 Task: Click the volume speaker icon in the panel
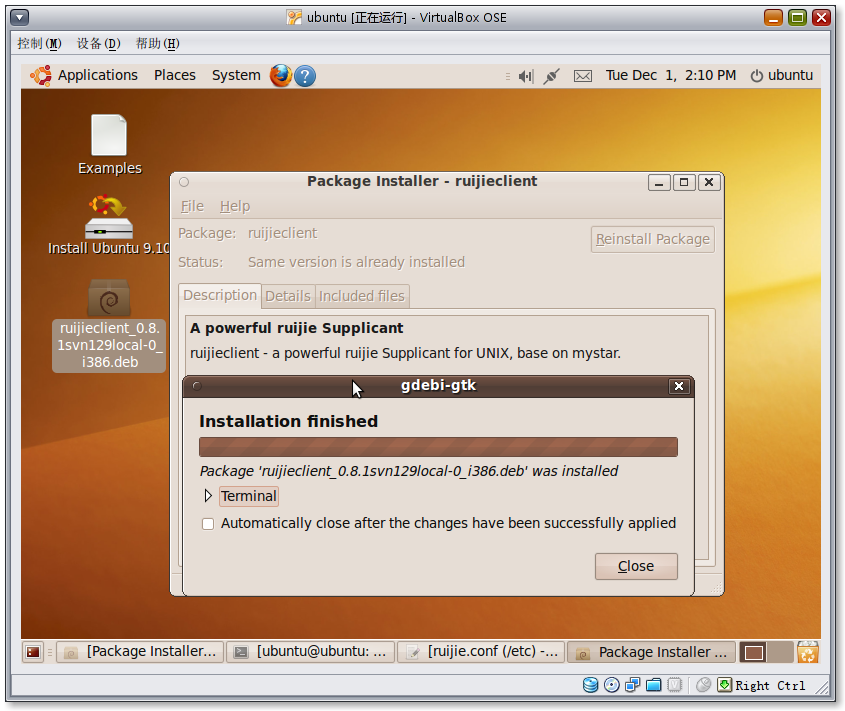(525, 76)
